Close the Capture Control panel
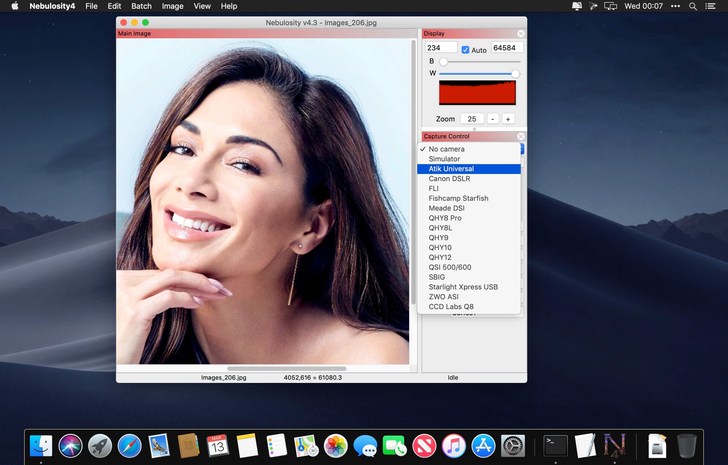The height and width of the screenshot is (465, 728). 520,136
